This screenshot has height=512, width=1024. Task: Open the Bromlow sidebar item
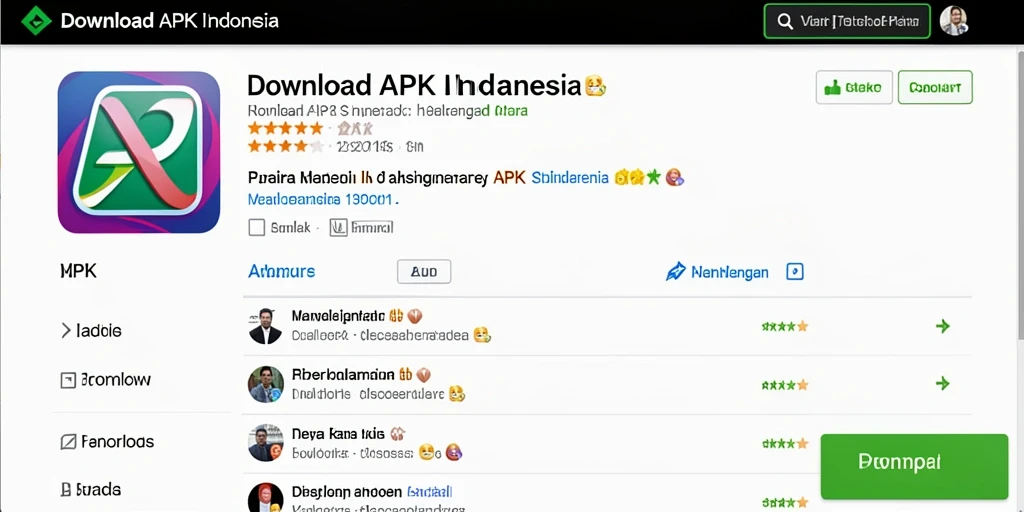point(106,379)
